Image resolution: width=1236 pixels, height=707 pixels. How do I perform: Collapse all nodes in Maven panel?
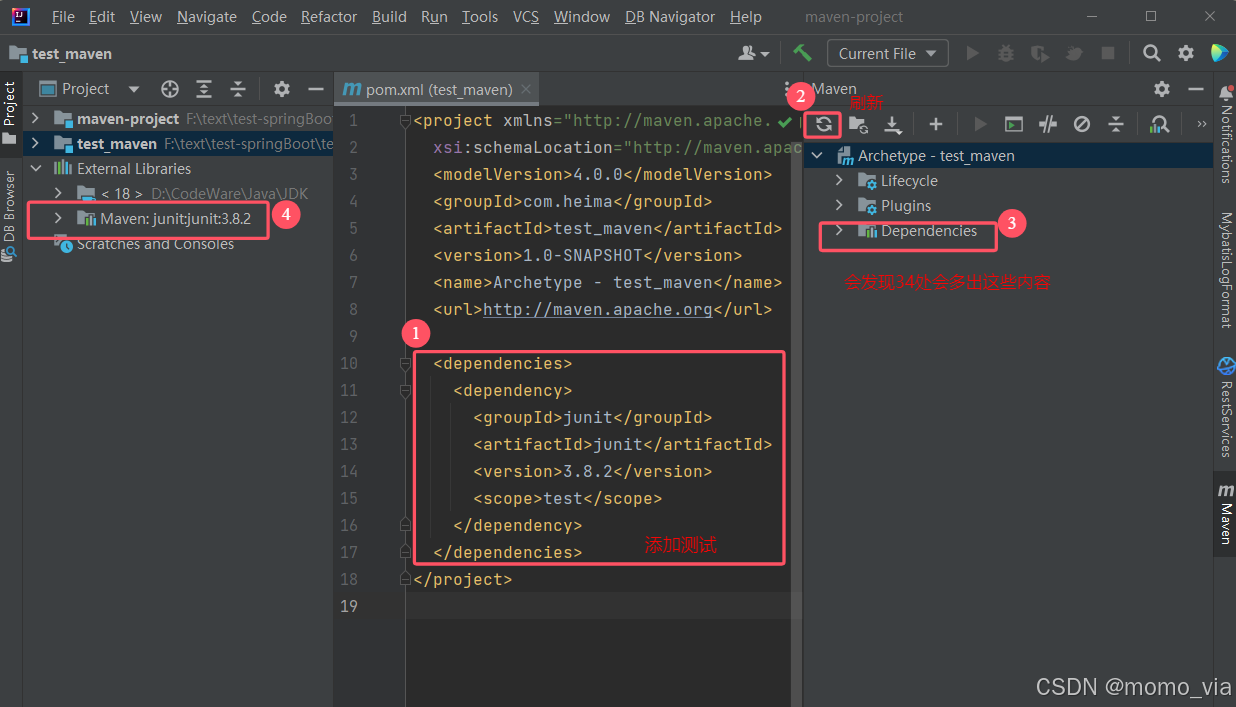coord(1116,124)
